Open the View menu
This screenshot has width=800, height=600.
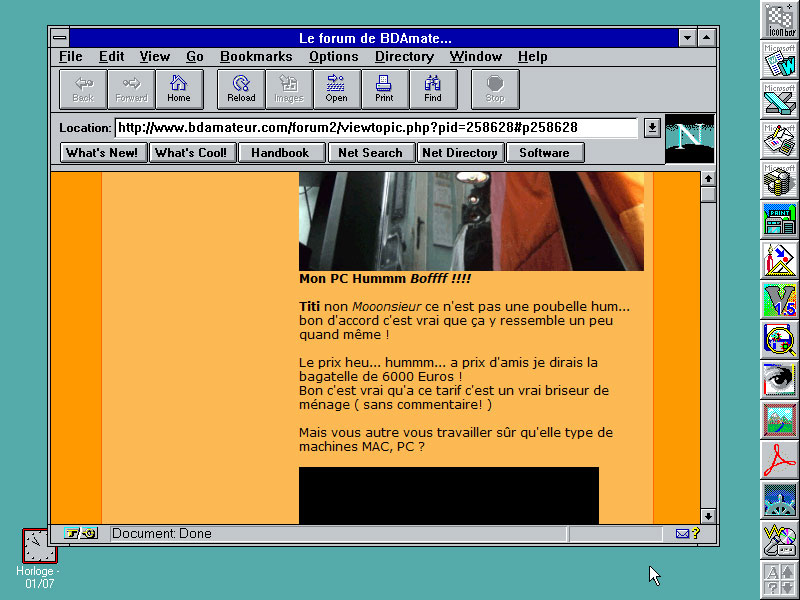click(x=155, y=57)
